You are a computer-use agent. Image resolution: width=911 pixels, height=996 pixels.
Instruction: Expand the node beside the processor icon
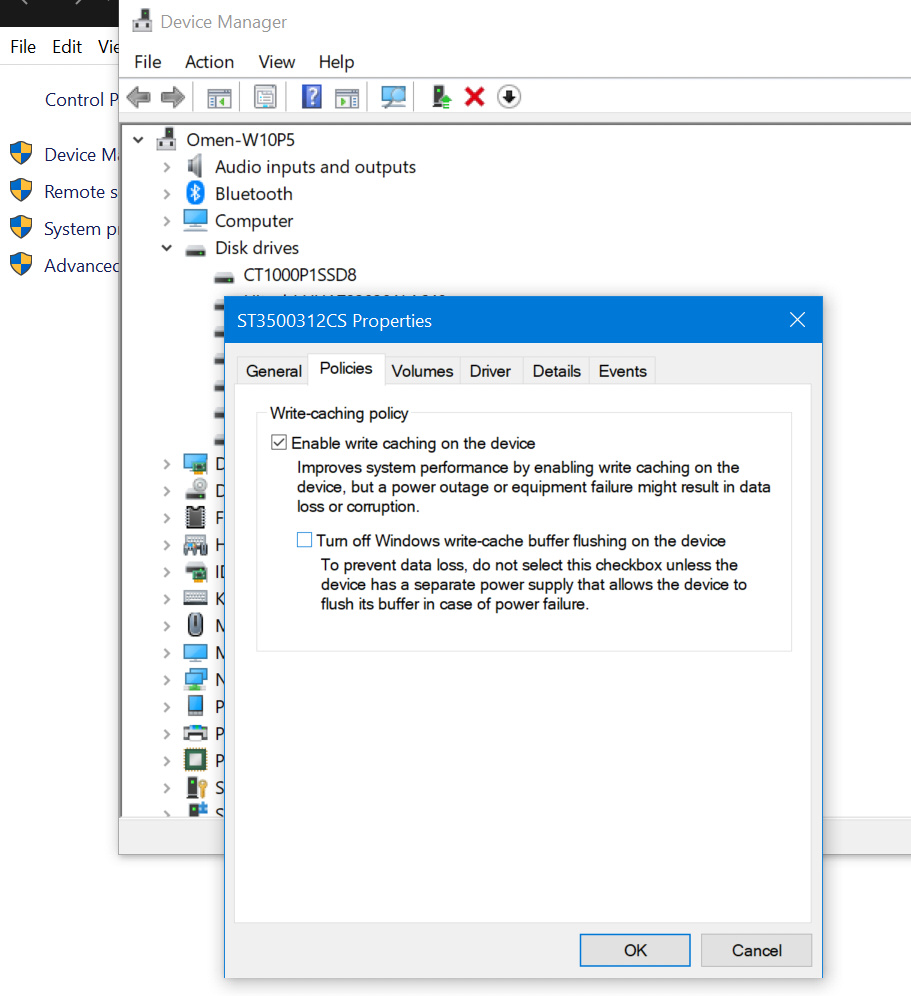click(166, 761)
